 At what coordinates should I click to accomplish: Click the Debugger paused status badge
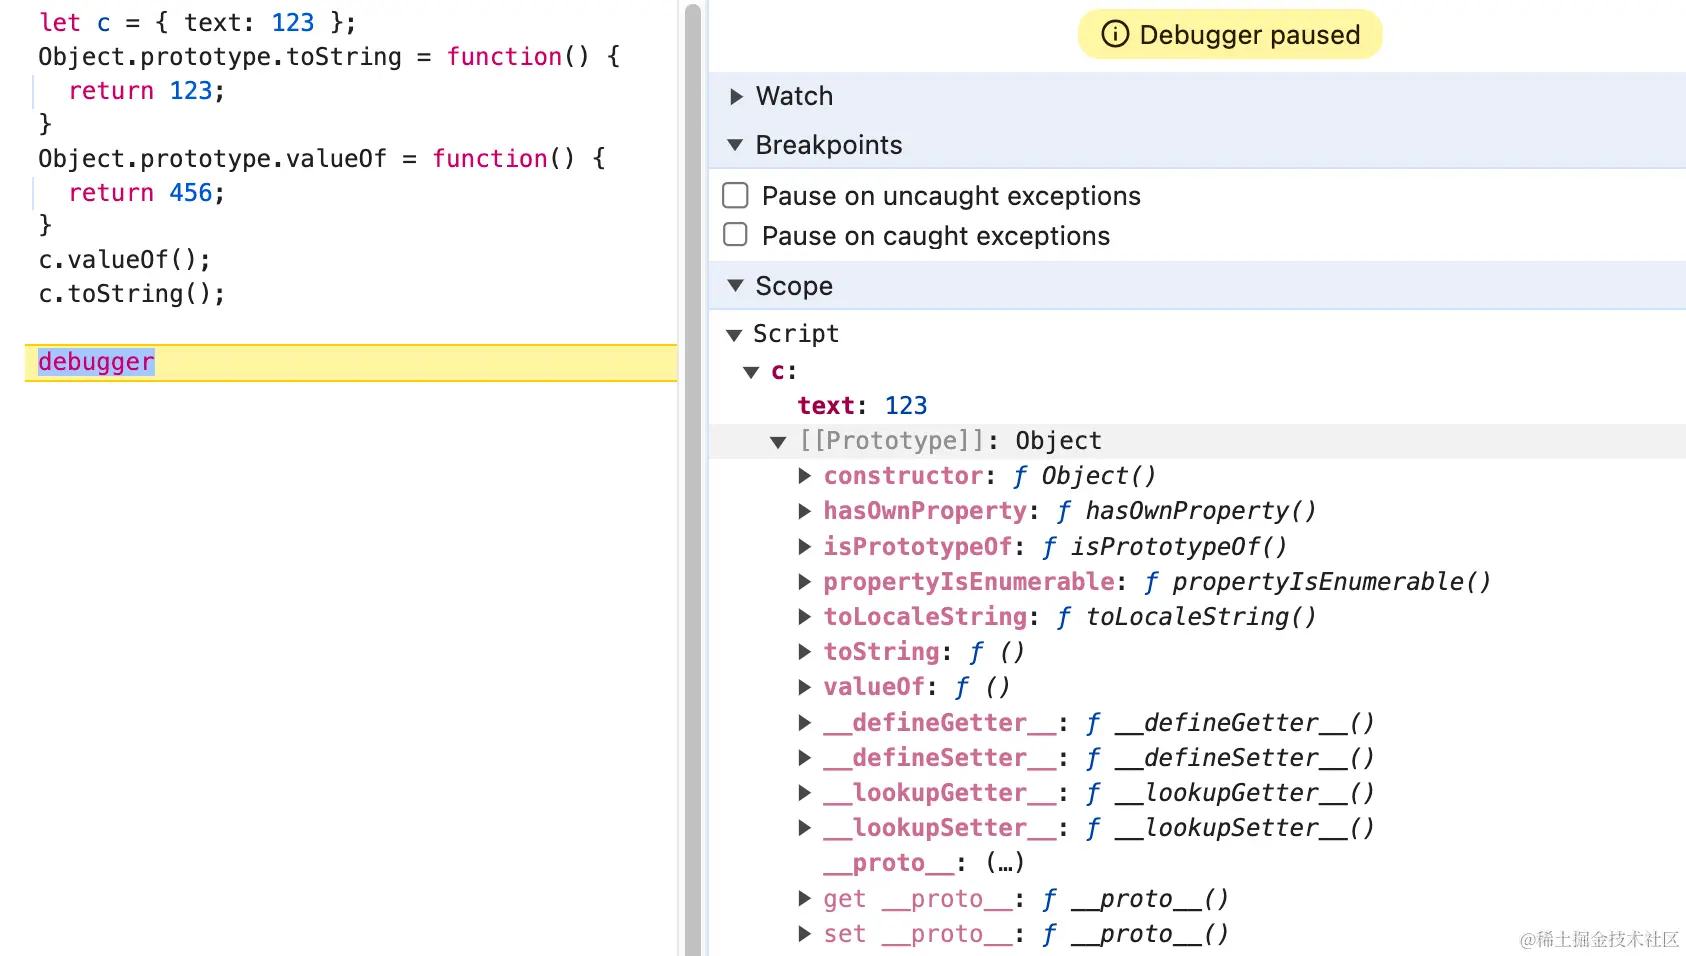(1230, 35)
